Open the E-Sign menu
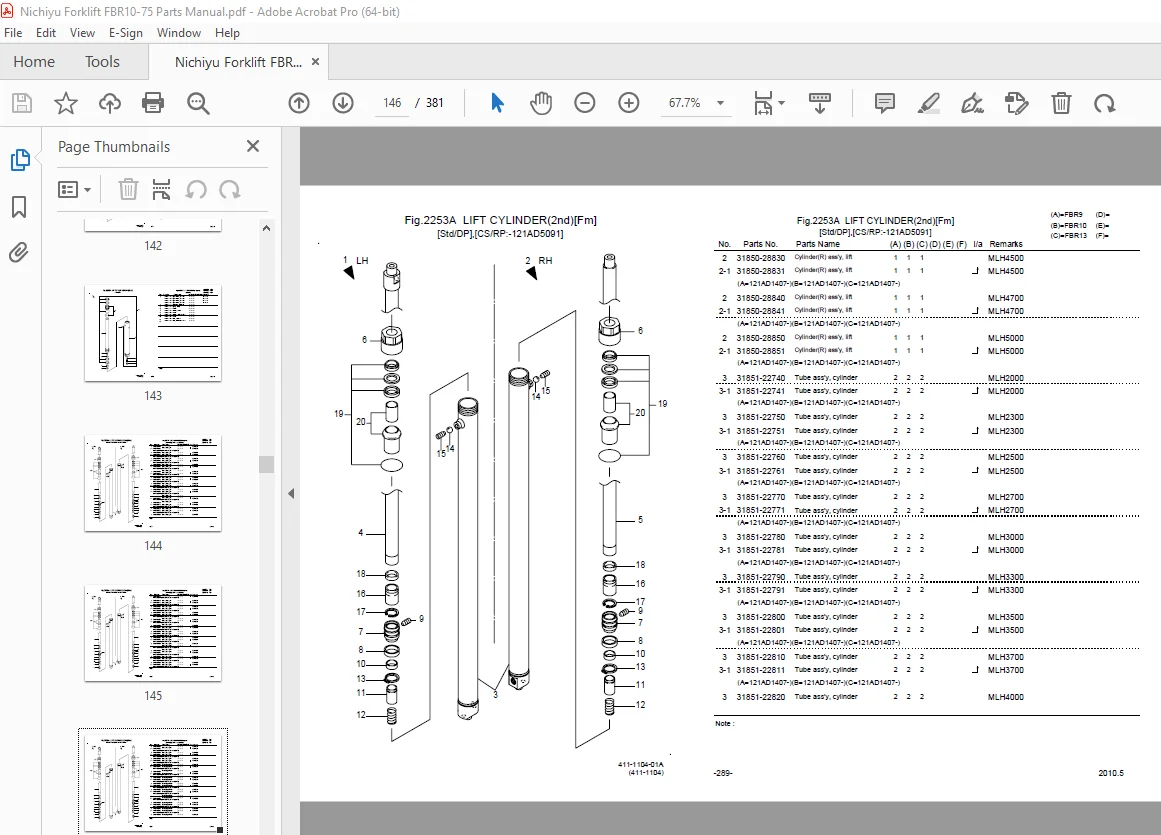This screenshot has width=1161, height=835. [x=126, y=33]
